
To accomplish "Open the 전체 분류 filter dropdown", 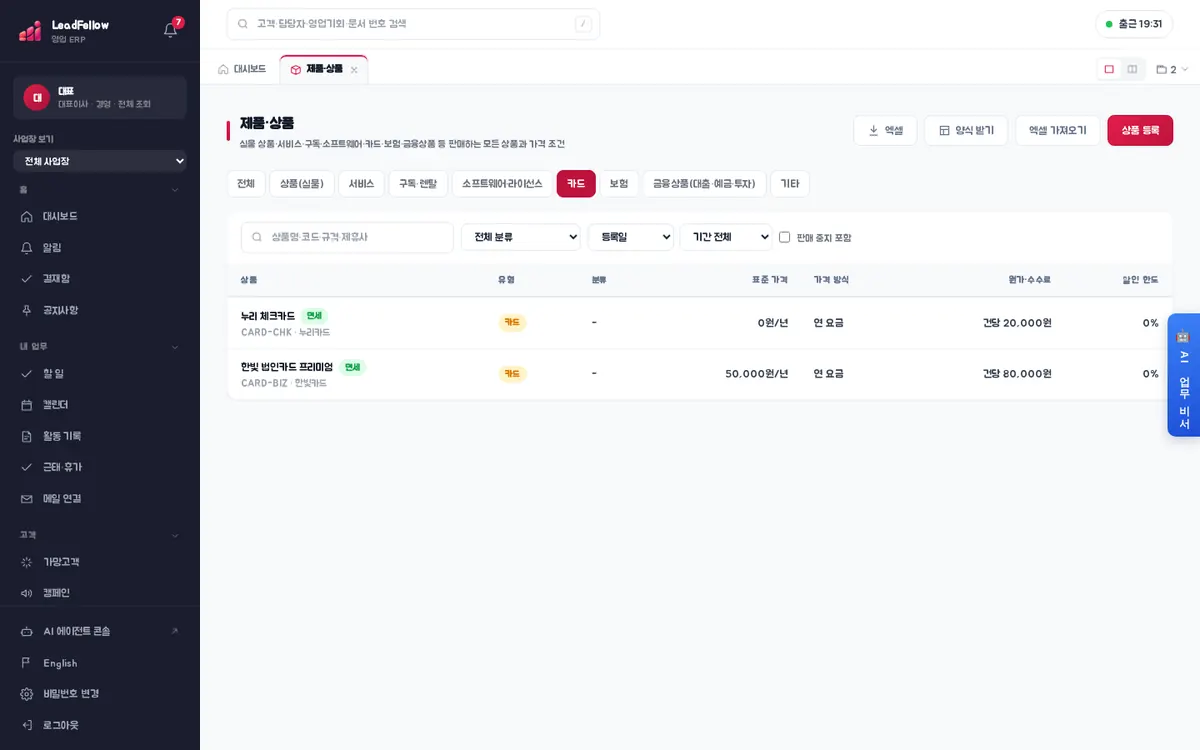I will pos(521,237).
